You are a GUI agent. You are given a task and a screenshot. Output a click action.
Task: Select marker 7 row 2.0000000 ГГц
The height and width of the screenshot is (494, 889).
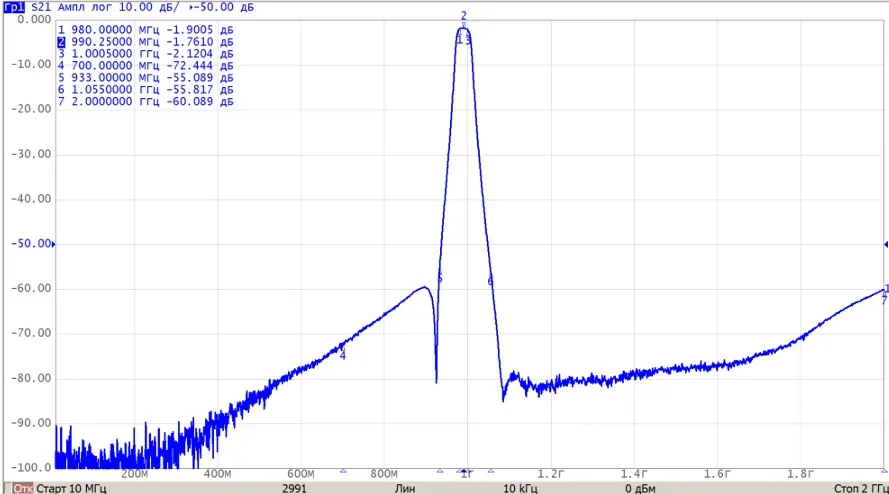coord(146,102)
